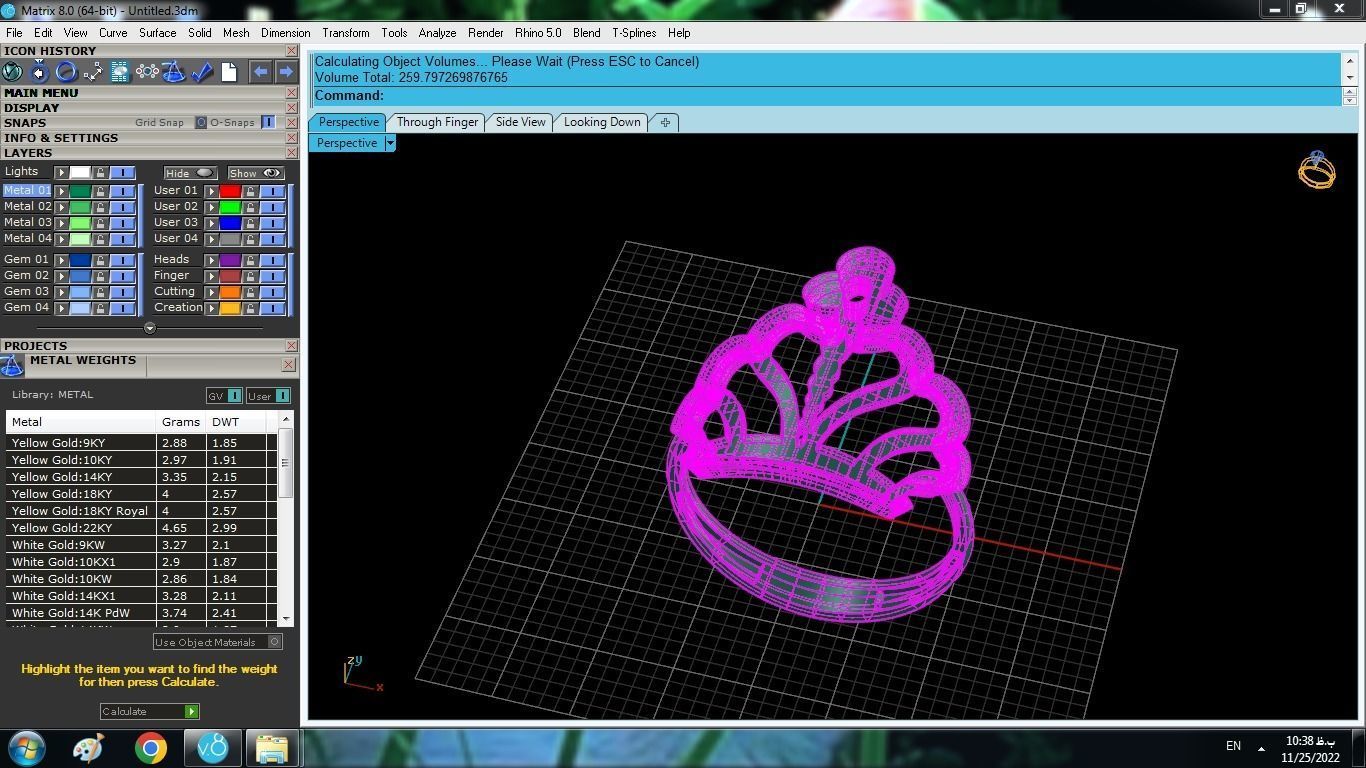
Task: Lock the Heads layer
Action: pos(250,260)
